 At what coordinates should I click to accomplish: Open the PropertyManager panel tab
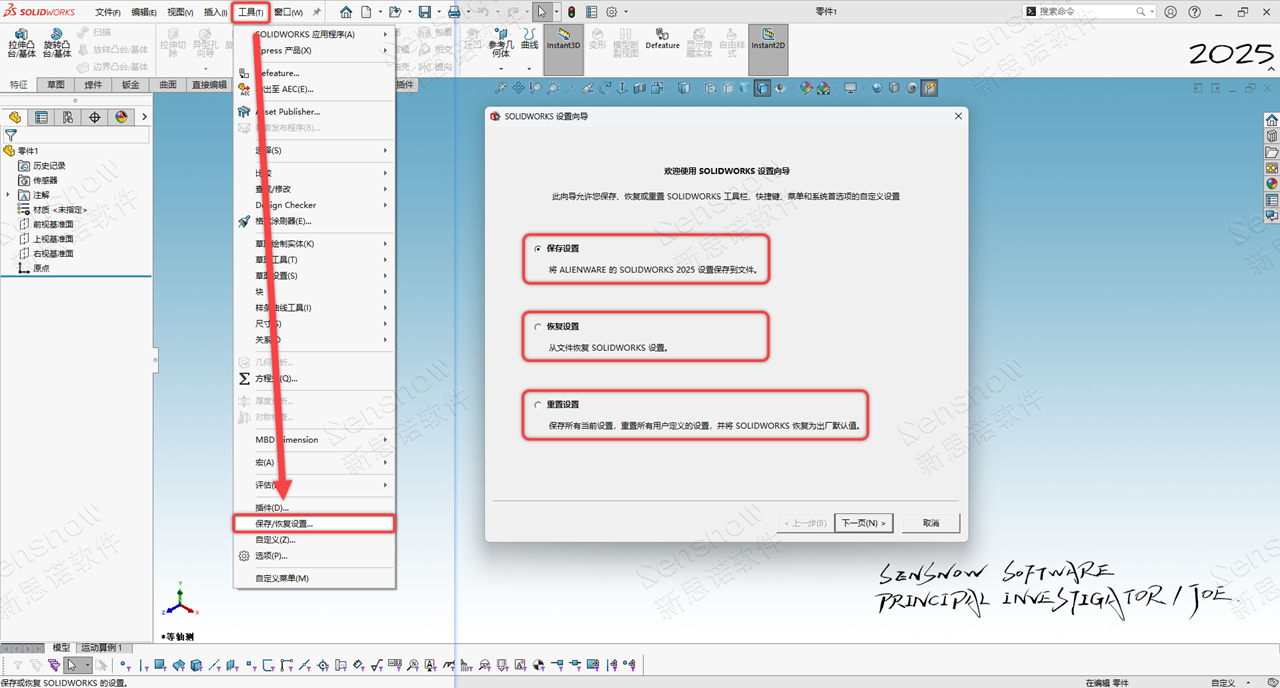41,117
